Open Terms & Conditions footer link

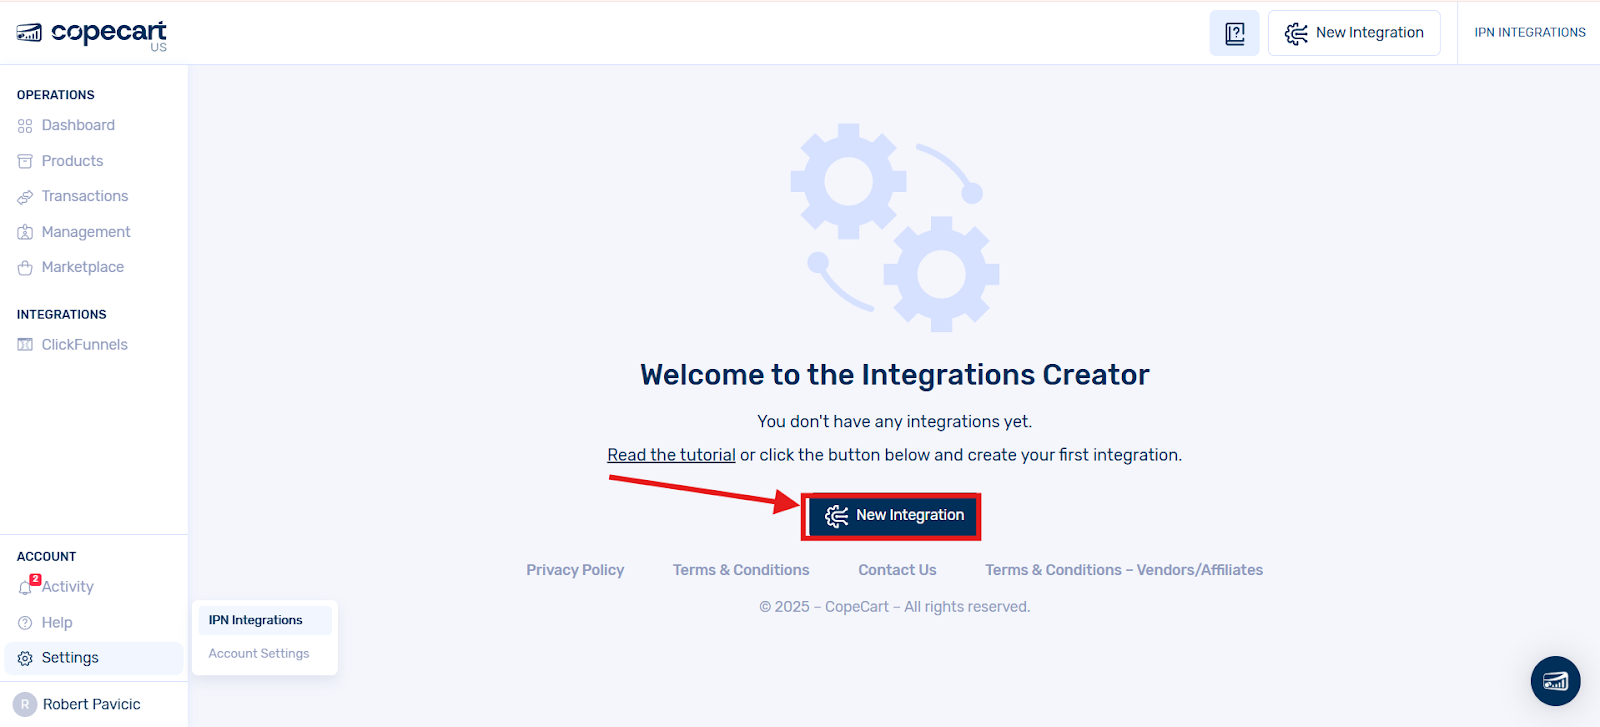(x=741, y=570)
